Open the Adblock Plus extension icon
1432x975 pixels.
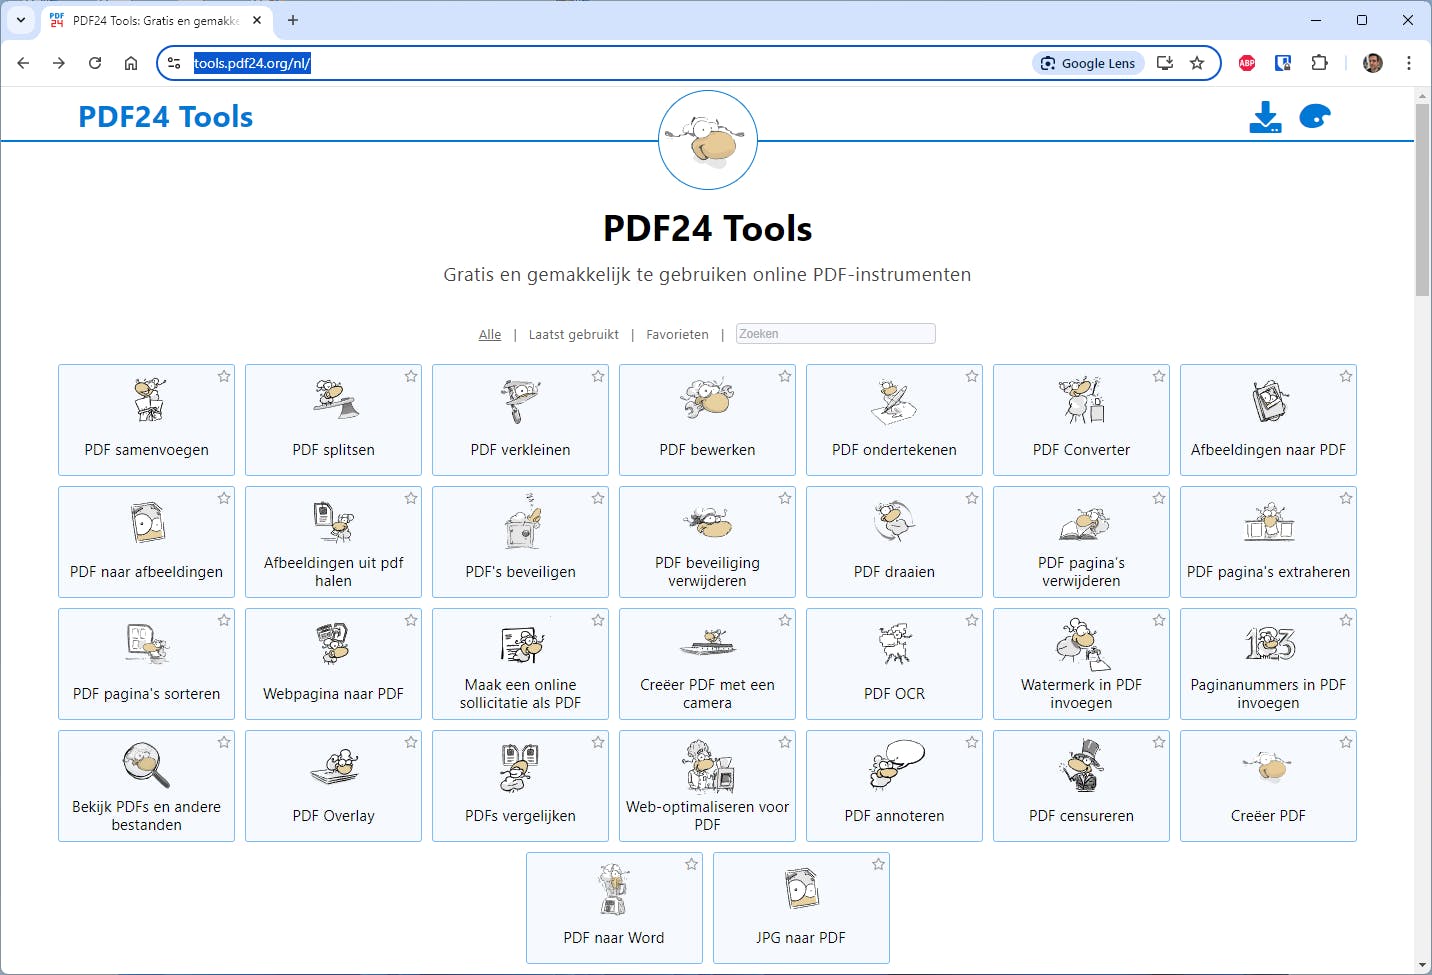pos(1247,63)
